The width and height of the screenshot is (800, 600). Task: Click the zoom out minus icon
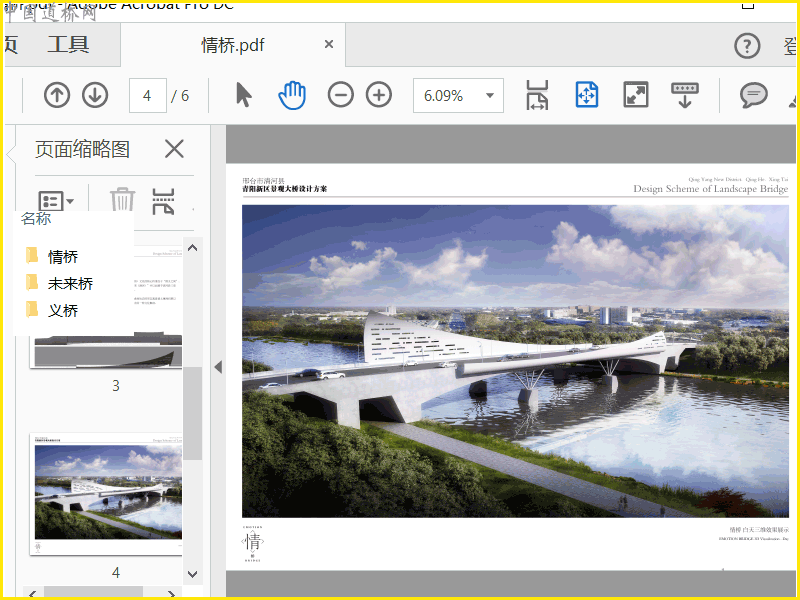(x=341, y=95)
